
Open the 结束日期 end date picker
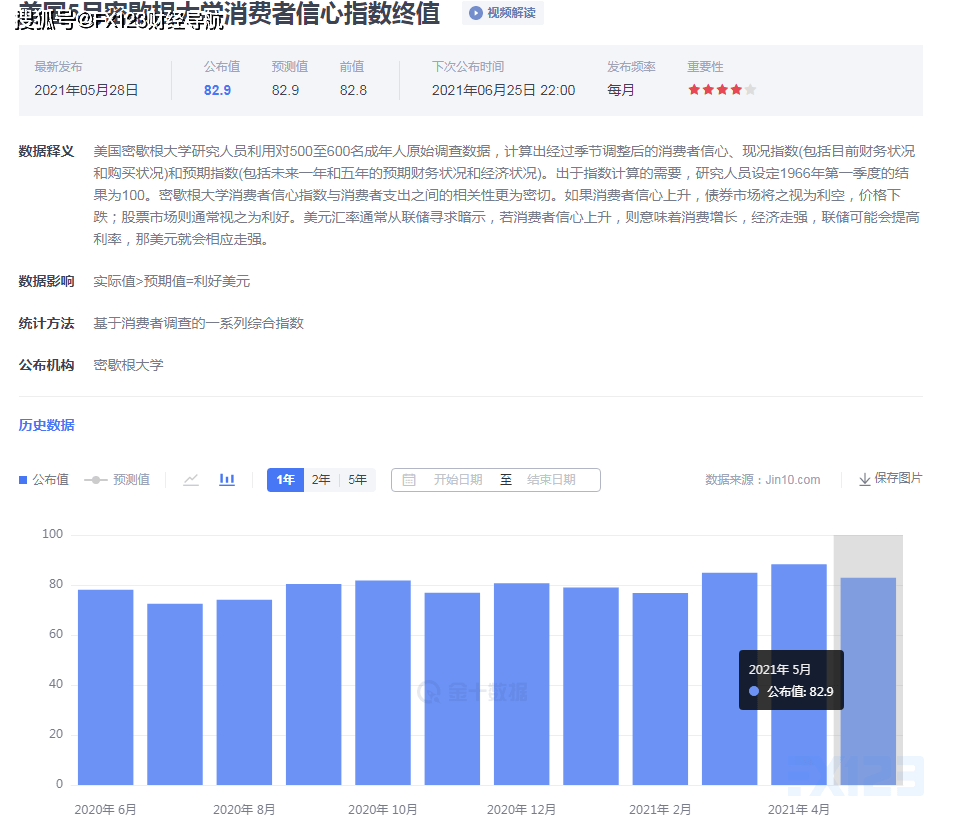pyautogui.click(x=551, y=480)
